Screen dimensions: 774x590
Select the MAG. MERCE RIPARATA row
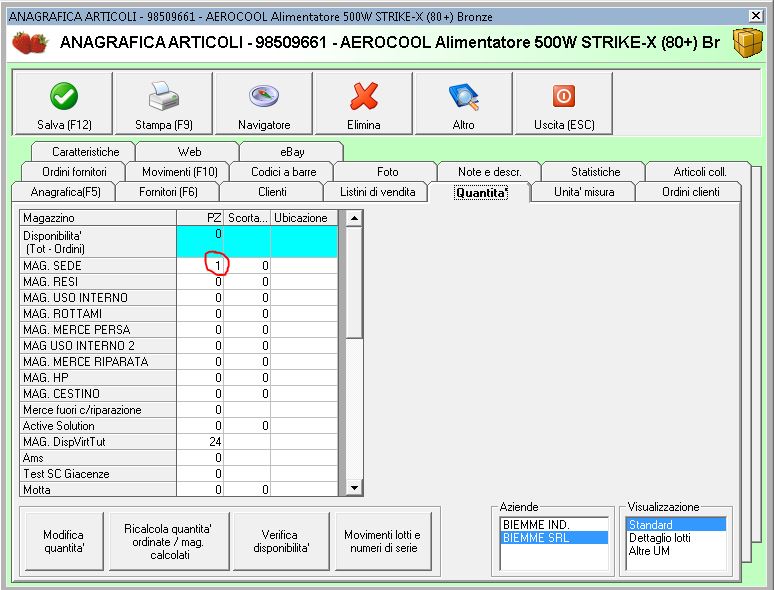point(179,361)
